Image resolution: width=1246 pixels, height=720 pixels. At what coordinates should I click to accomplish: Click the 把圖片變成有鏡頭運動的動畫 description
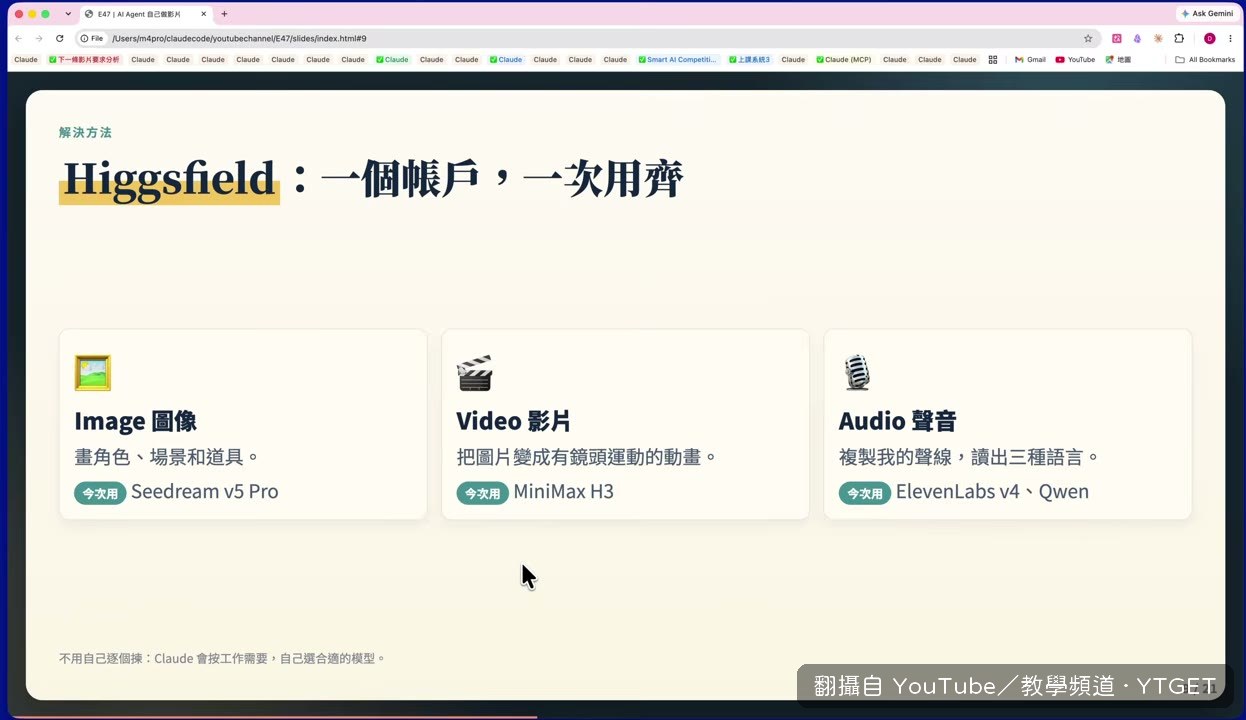tap(587, 457)
